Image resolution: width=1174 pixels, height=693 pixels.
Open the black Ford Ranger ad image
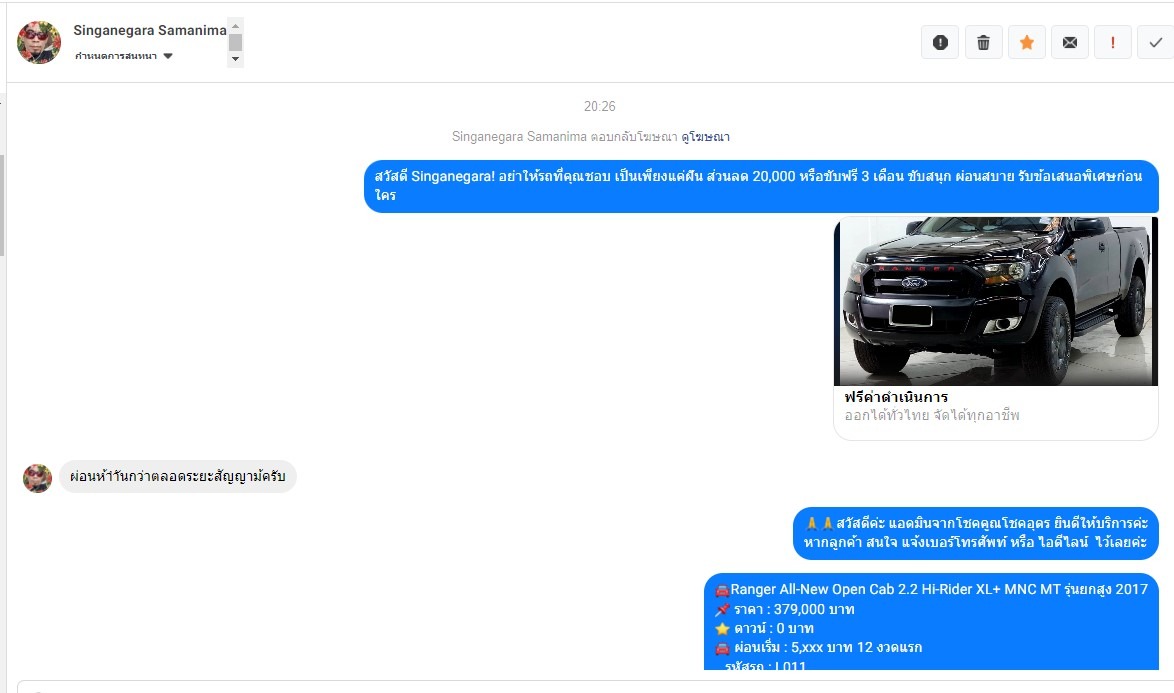[x=996, y=301]
